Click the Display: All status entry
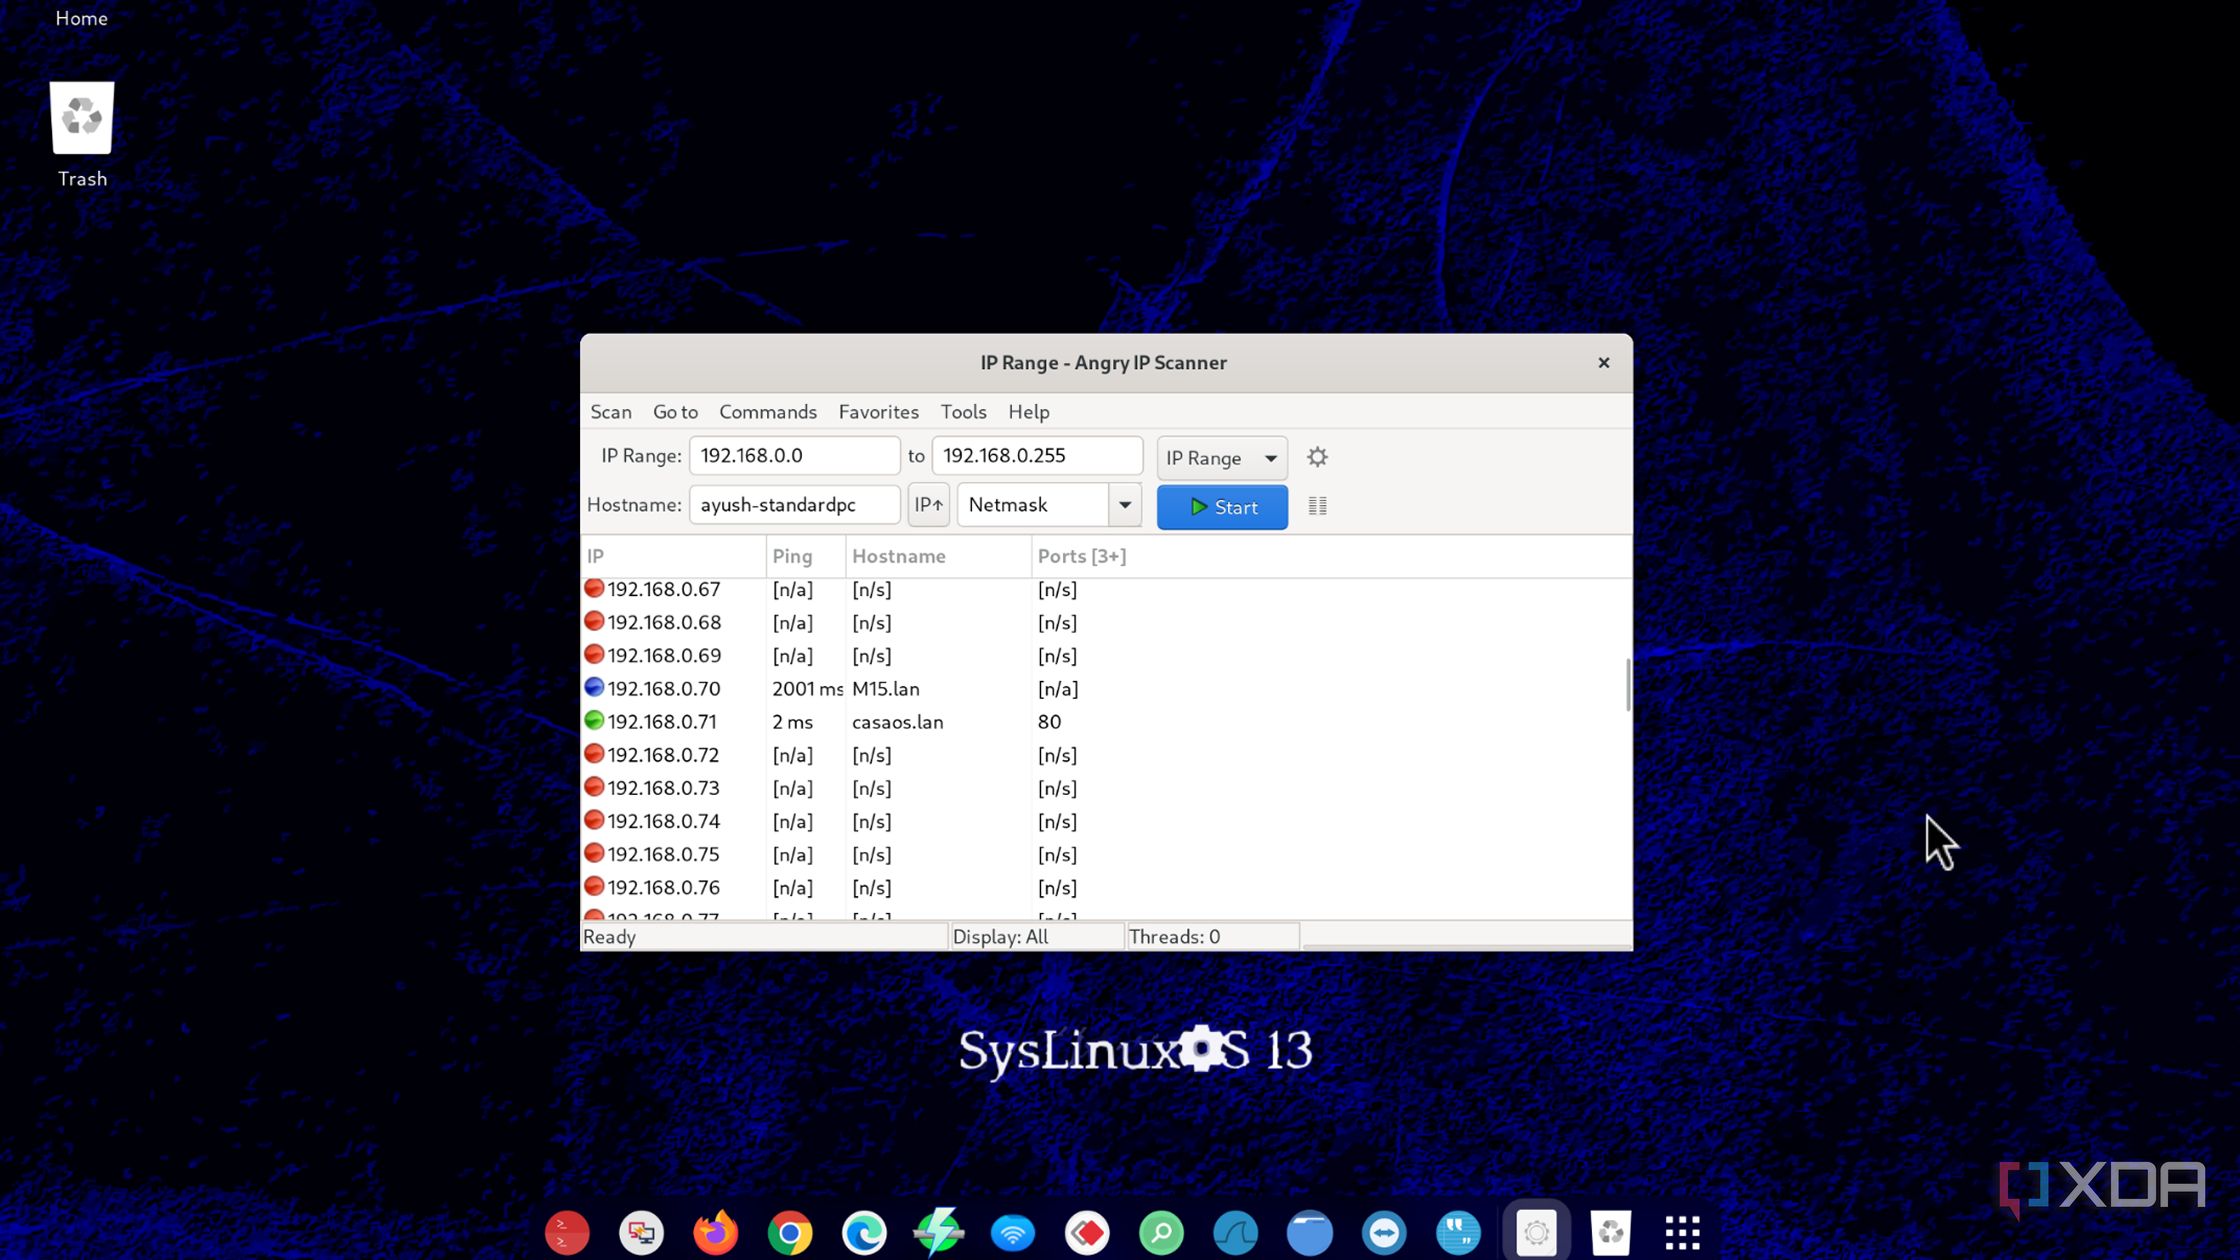Screen dimensions: 2240x1260 [1036, 937]
